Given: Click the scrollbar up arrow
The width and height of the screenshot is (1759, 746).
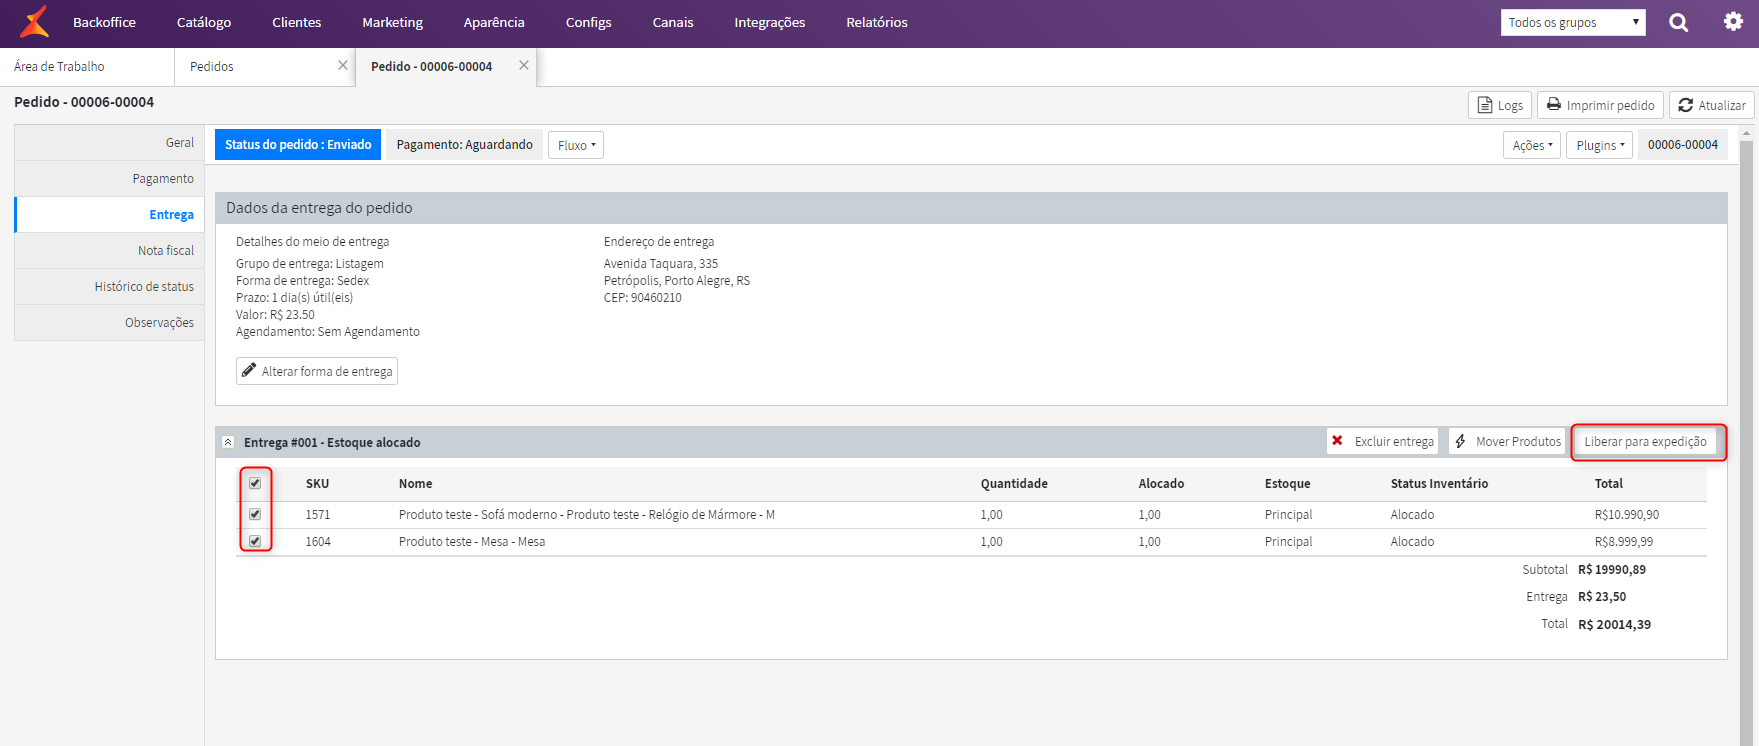Looking at the screenshot, I should pyautogui.click(x=1747, y=132).
